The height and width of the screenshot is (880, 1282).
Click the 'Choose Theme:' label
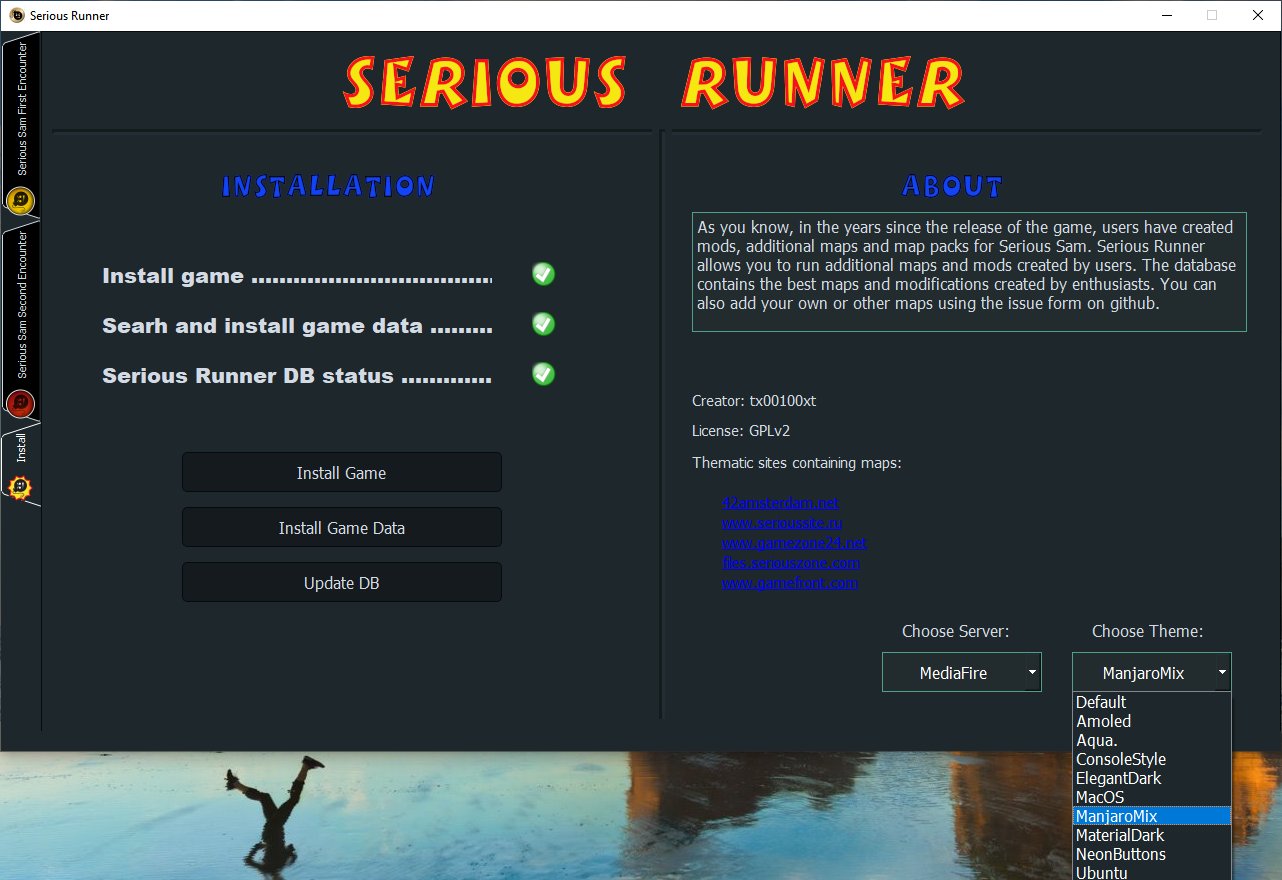[1148, 631]
